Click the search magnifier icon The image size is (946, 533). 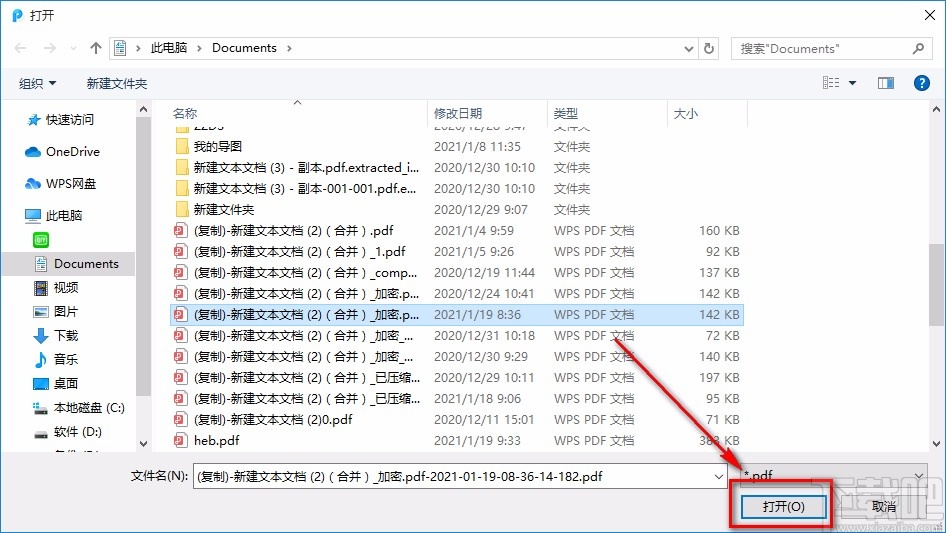(918, 48)
